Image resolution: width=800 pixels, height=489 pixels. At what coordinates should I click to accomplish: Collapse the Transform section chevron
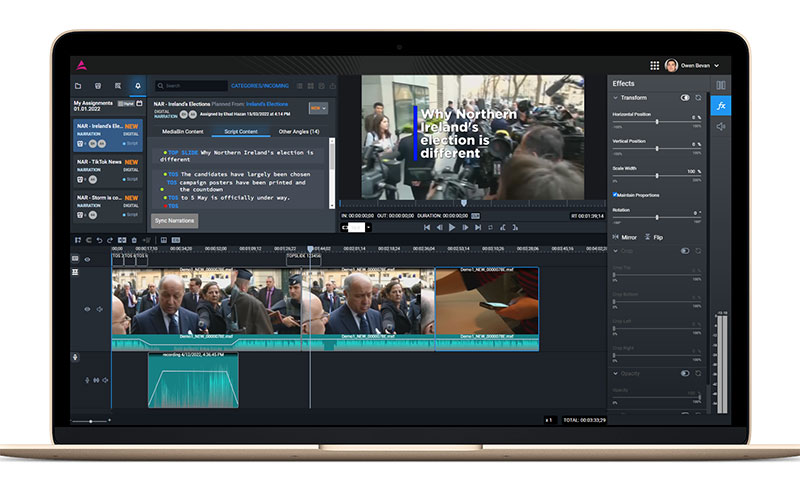[x=614, y=98]
